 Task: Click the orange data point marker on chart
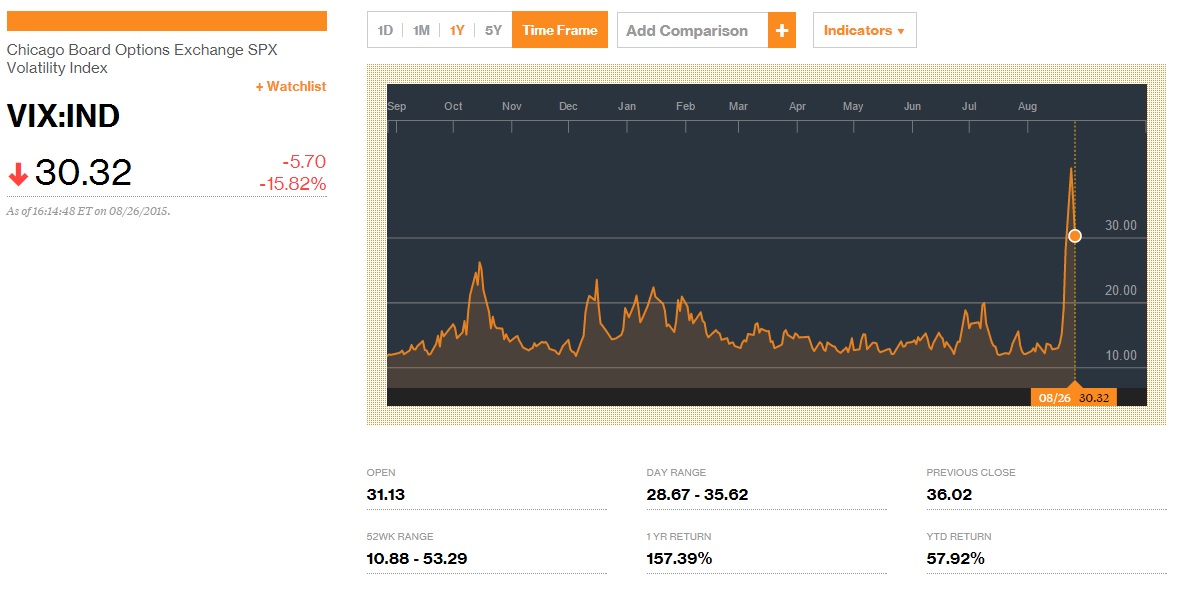coord(1075,236)
